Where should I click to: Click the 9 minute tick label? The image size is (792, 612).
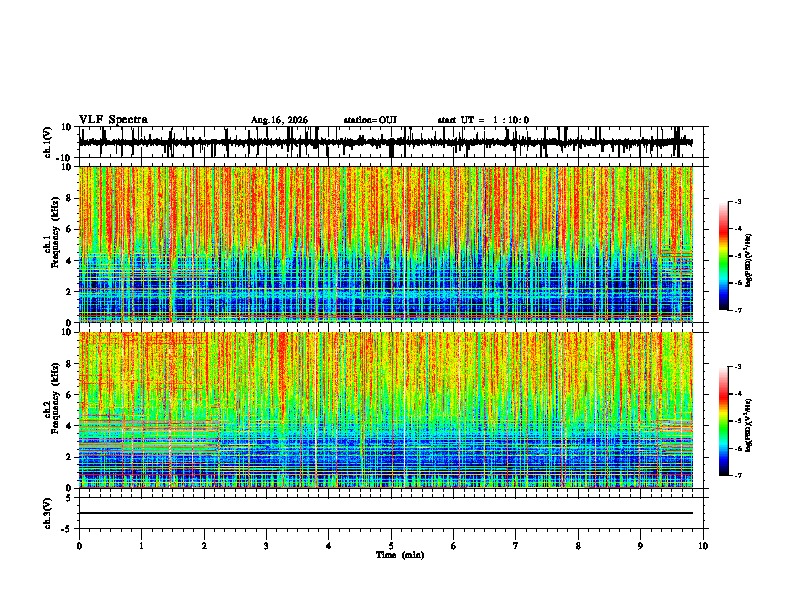tap(640, 546)
